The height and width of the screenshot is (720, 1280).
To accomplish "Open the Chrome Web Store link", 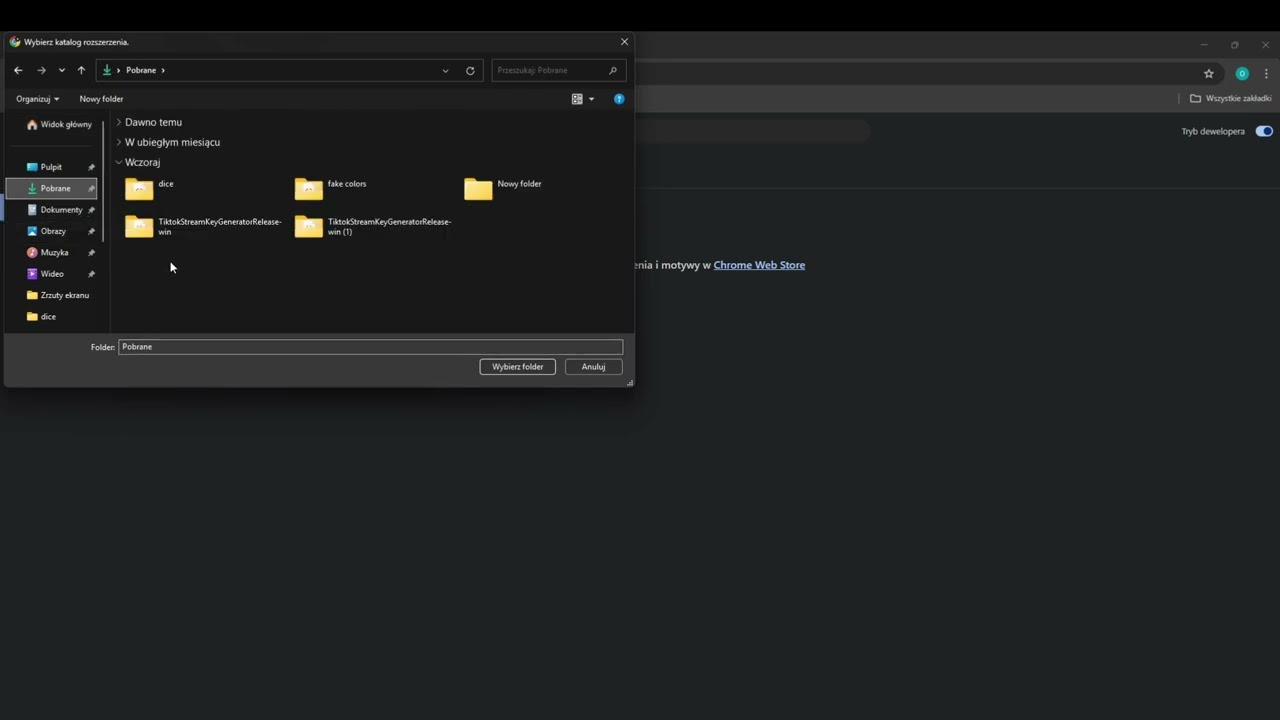I will point(759,265).
